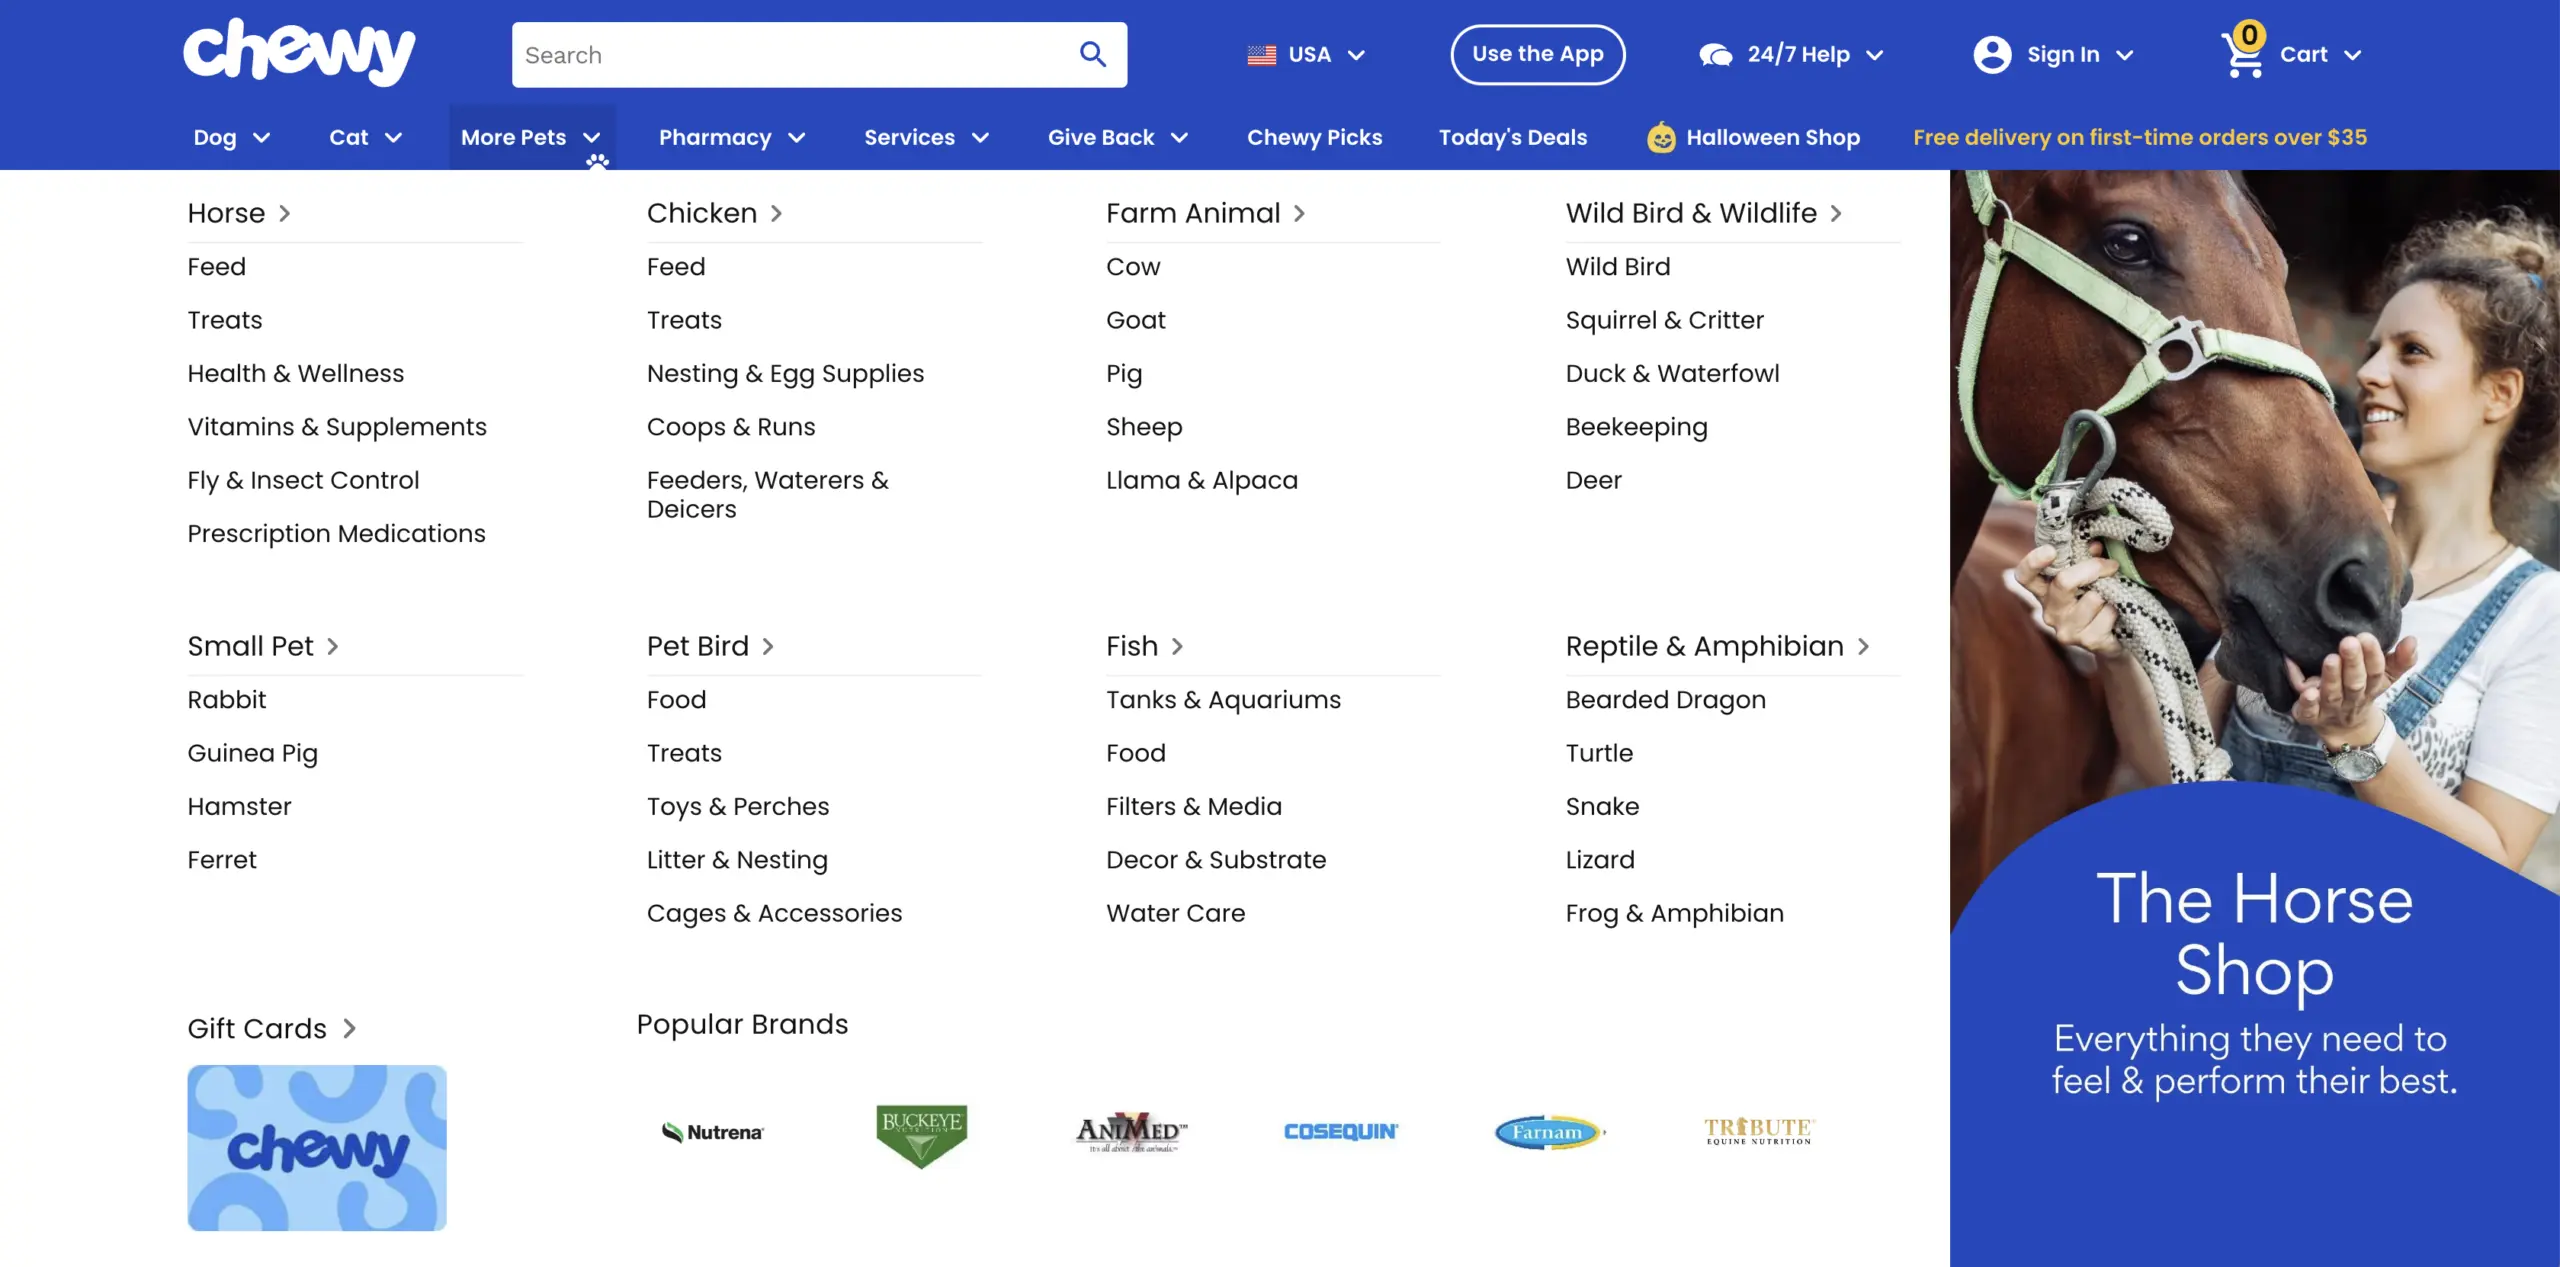Click the Chewy logo to go home
The image size is (2560, 1267).
click(x=299, y=52)
